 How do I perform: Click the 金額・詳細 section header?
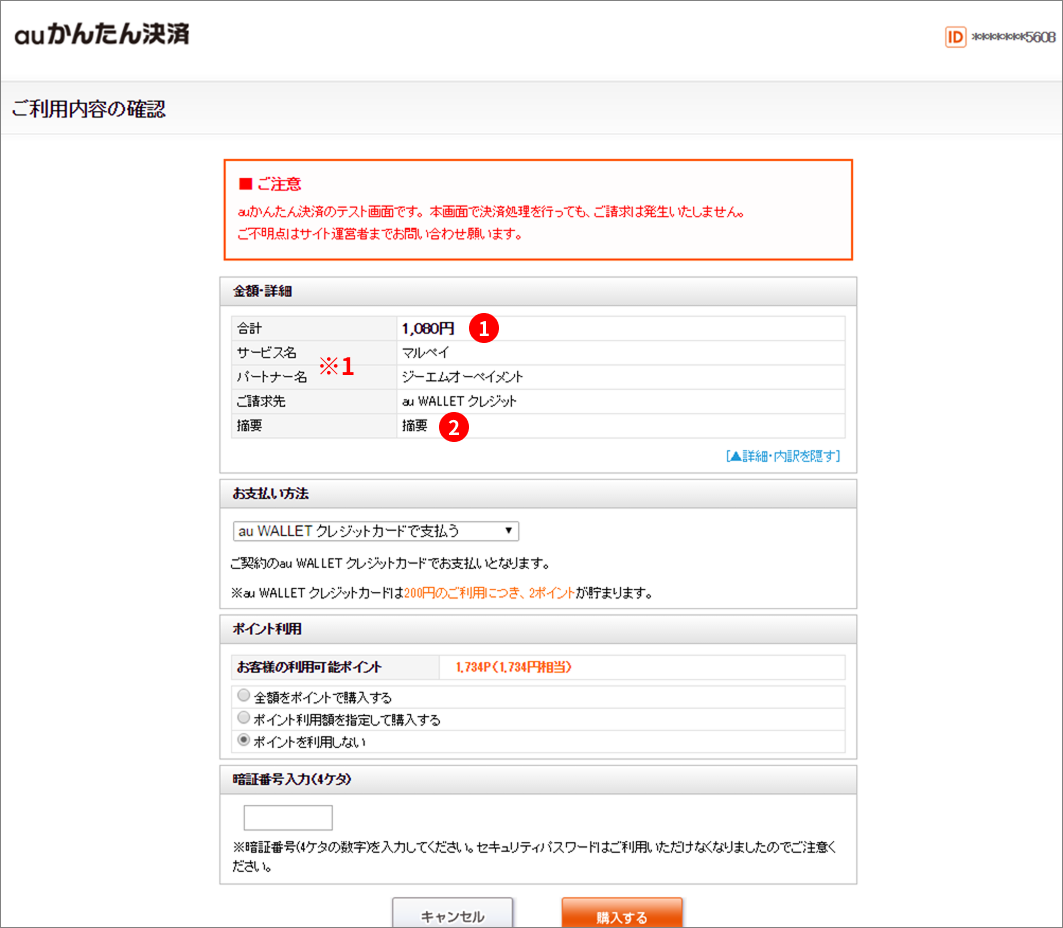[x=261, y=291]
